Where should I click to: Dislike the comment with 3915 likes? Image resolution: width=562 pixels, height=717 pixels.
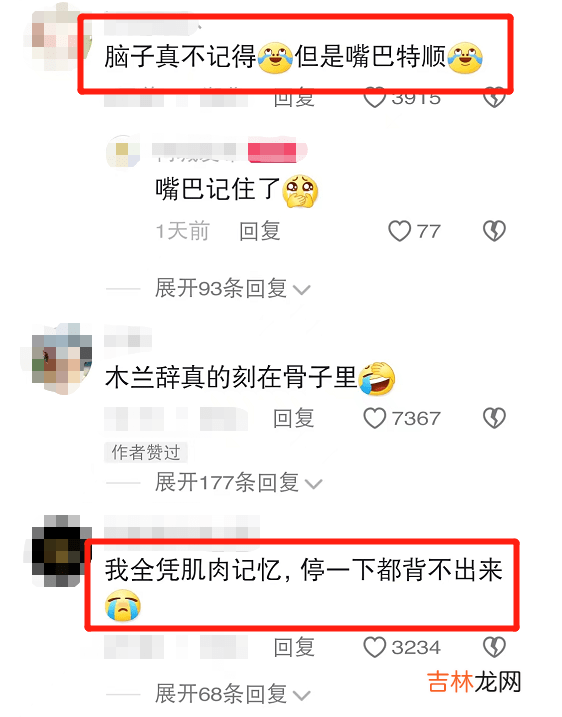494,97
